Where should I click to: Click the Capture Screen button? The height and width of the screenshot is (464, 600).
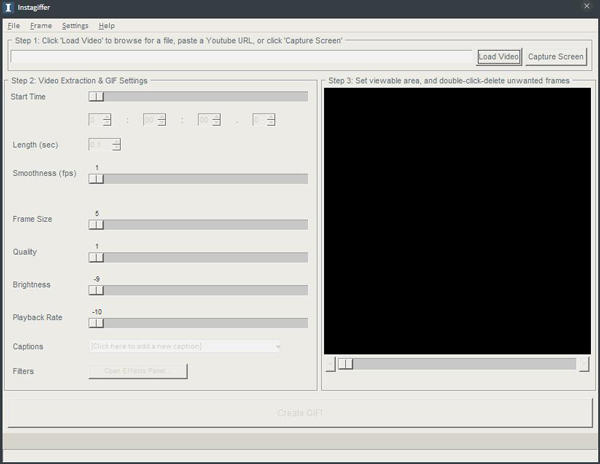(556, 57)
